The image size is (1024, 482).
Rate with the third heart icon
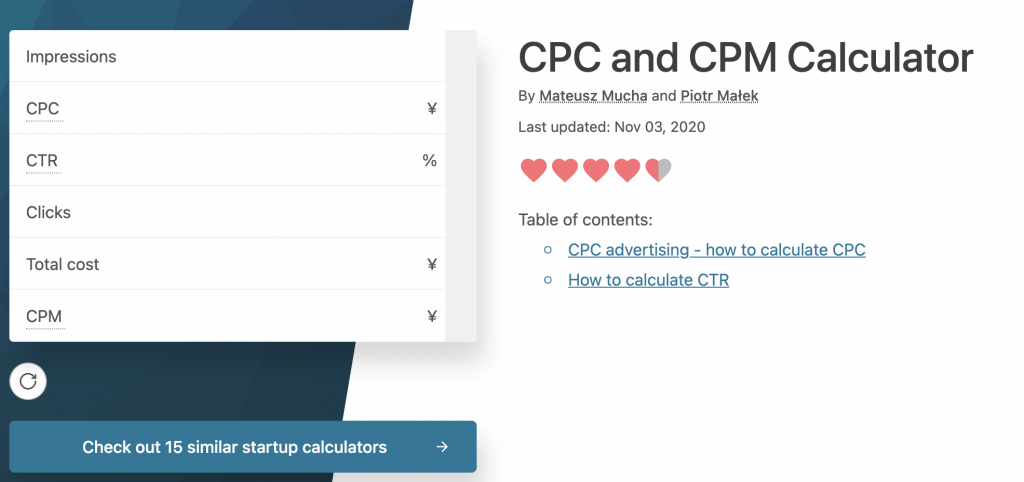[596, 170]
